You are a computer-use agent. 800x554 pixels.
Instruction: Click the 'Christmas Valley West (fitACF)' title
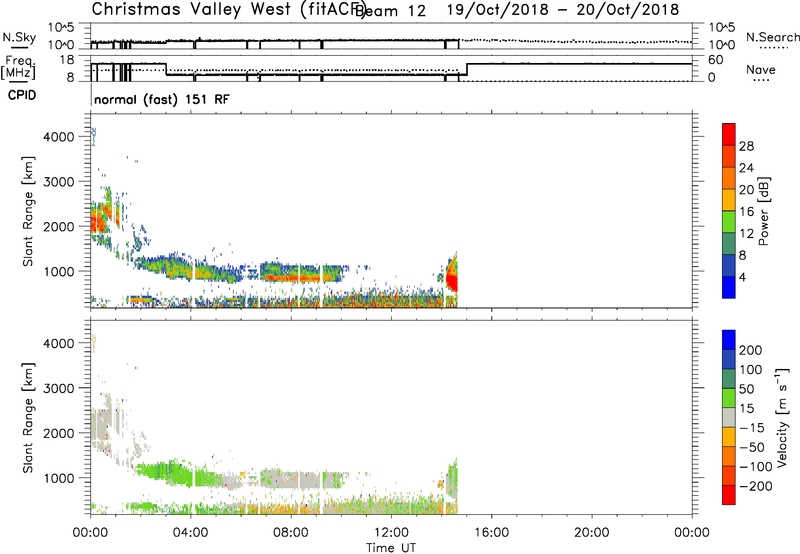click(x=228, y=10)
